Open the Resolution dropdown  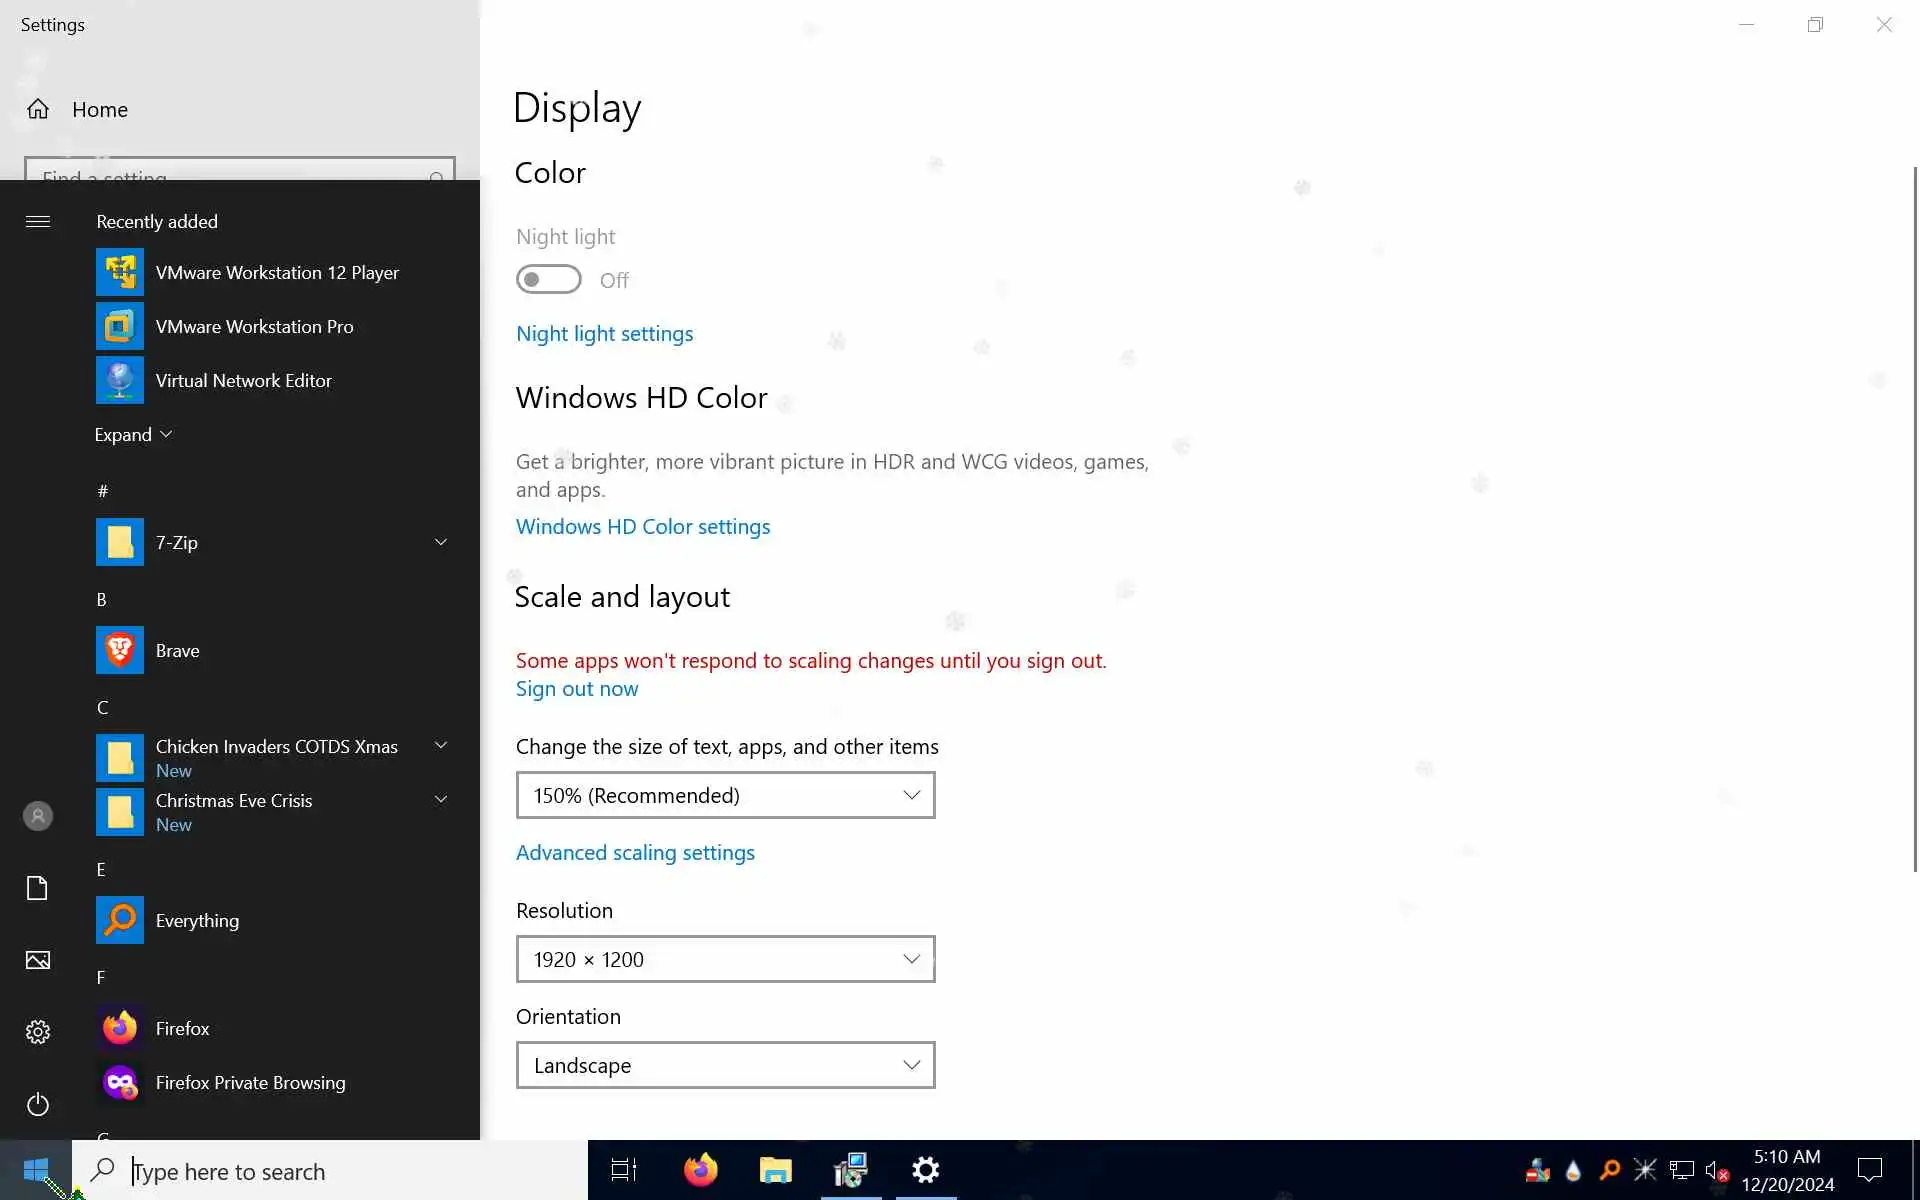pyautogui.click(x=725, y=960)
